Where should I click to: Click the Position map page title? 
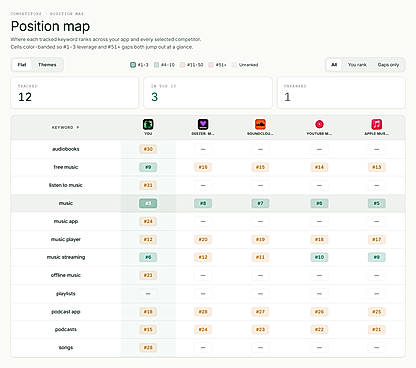coord(50,26)
